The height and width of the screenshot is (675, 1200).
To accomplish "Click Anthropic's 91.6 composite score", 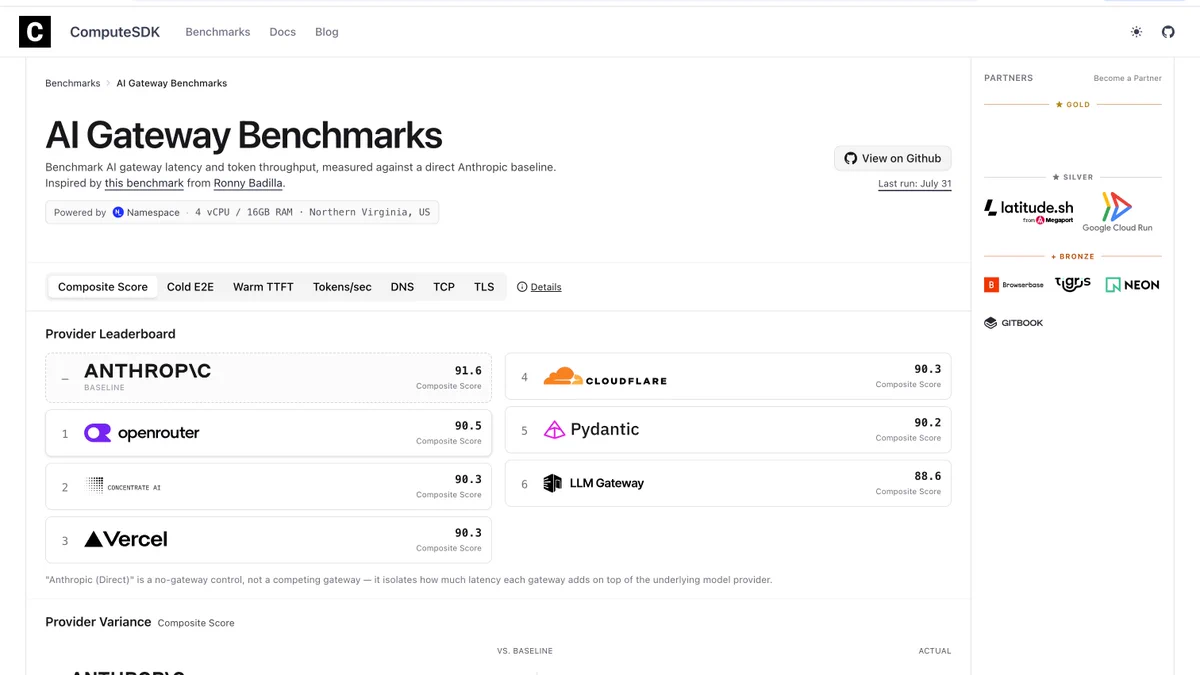I will point(468,371).
